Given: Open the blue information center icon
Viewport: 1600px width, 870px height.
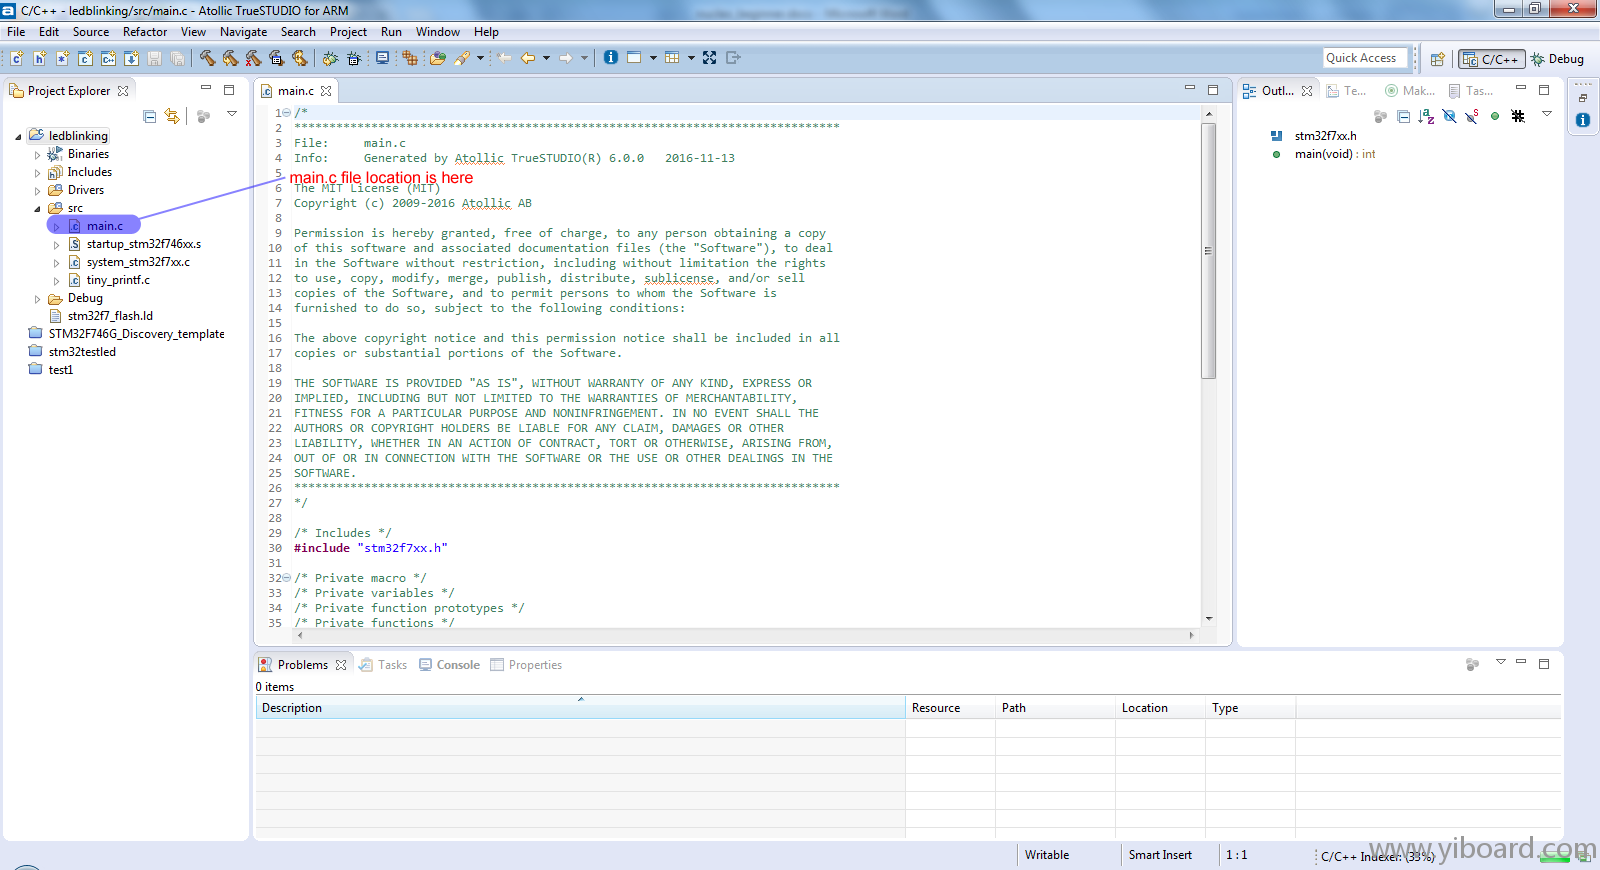Looking at the screenshot, I should click(x=610, y=58).
